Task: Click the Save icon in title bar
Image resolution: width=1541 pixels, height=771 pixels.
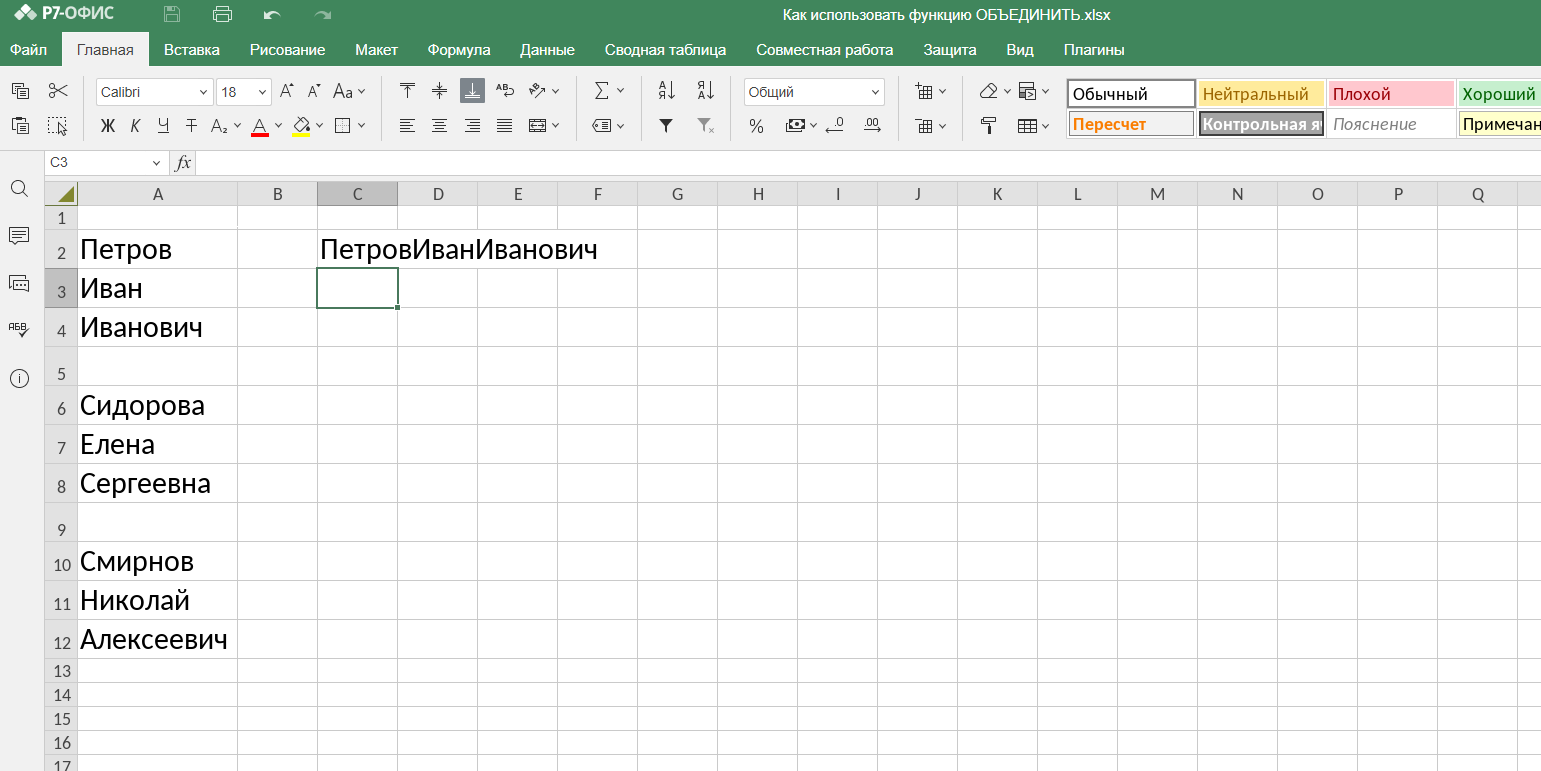Action: click(x=172, y=14)
